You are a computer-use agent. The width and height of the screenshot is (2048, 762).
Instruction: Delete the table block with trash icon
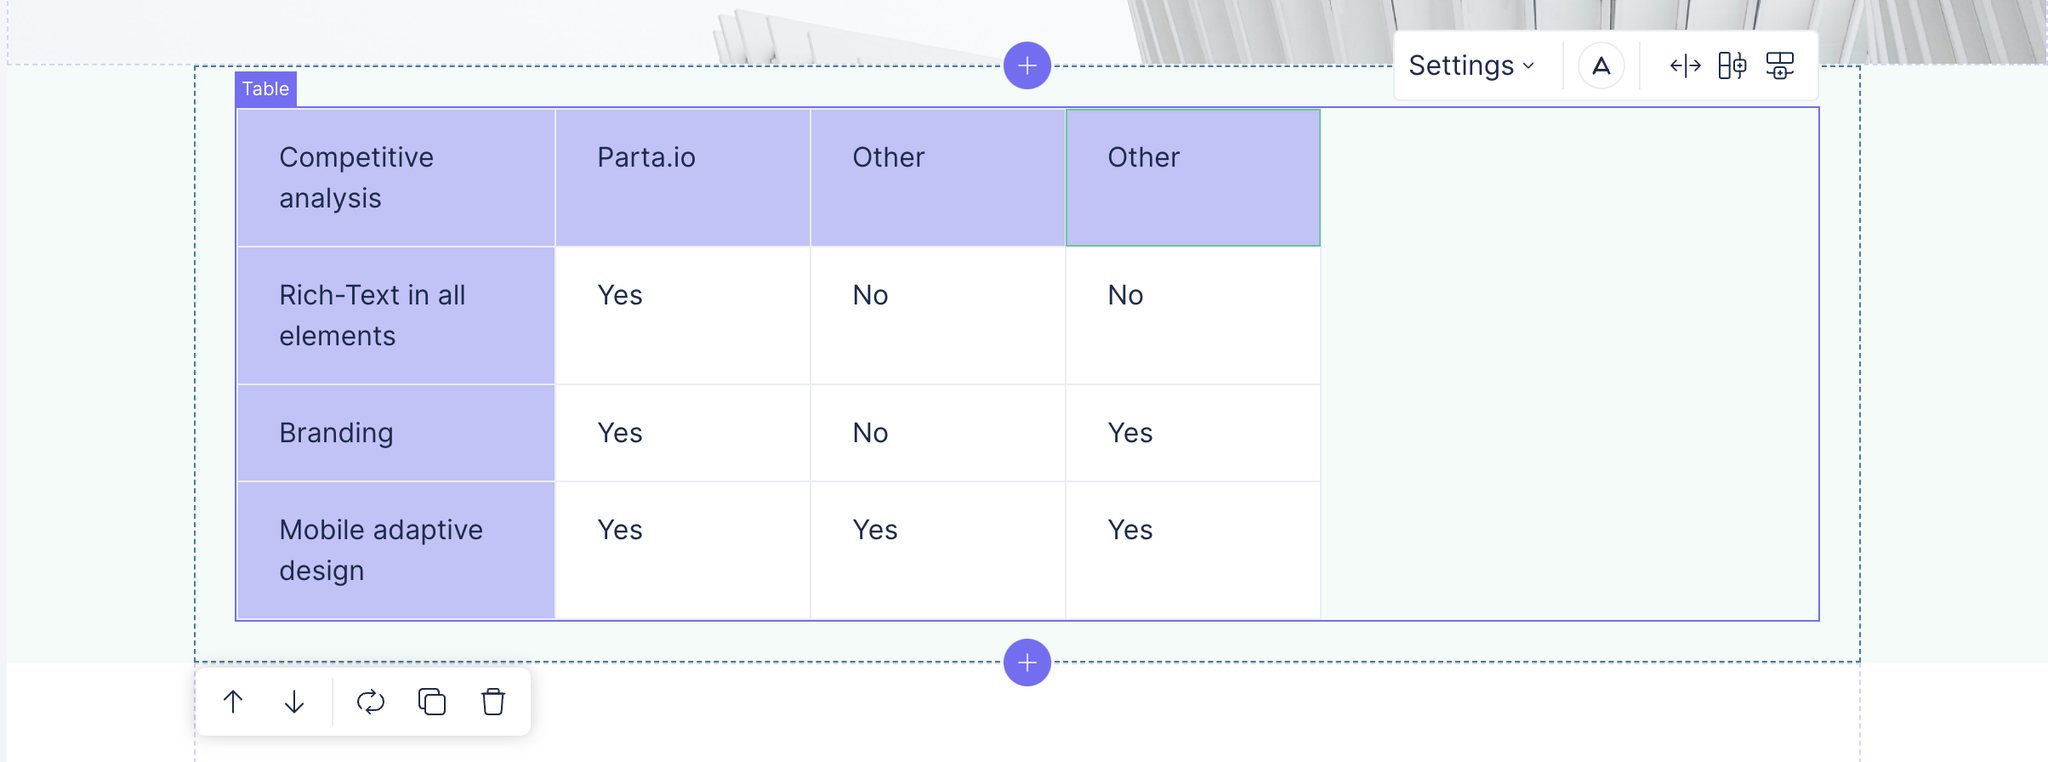click(493, 702)
